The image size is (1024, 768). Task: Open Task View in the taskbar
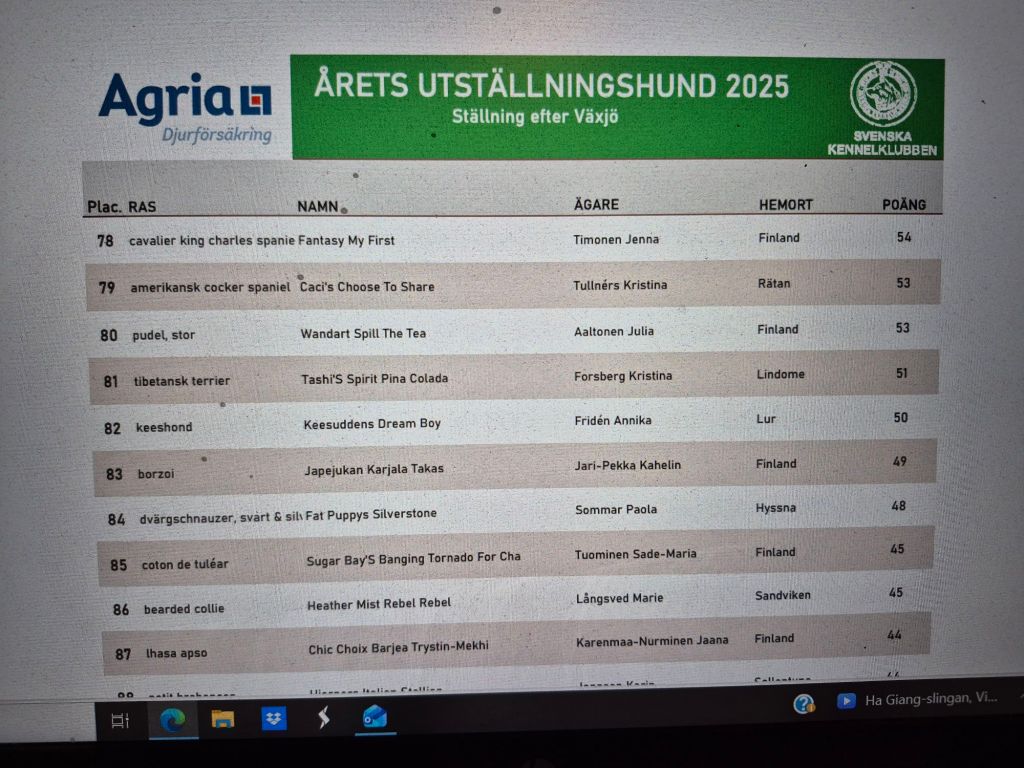(120, 720)
